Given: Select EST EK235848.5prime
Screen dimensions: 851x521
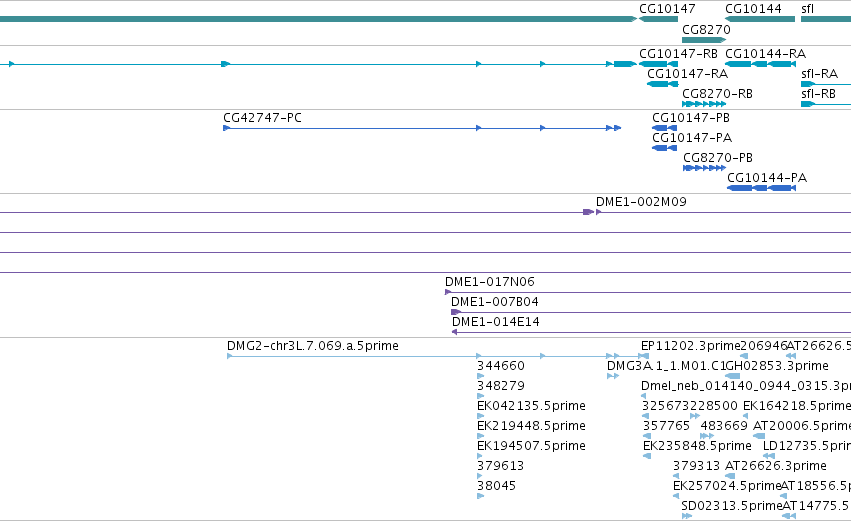Looking at the screenshot, I should point(697,446).
